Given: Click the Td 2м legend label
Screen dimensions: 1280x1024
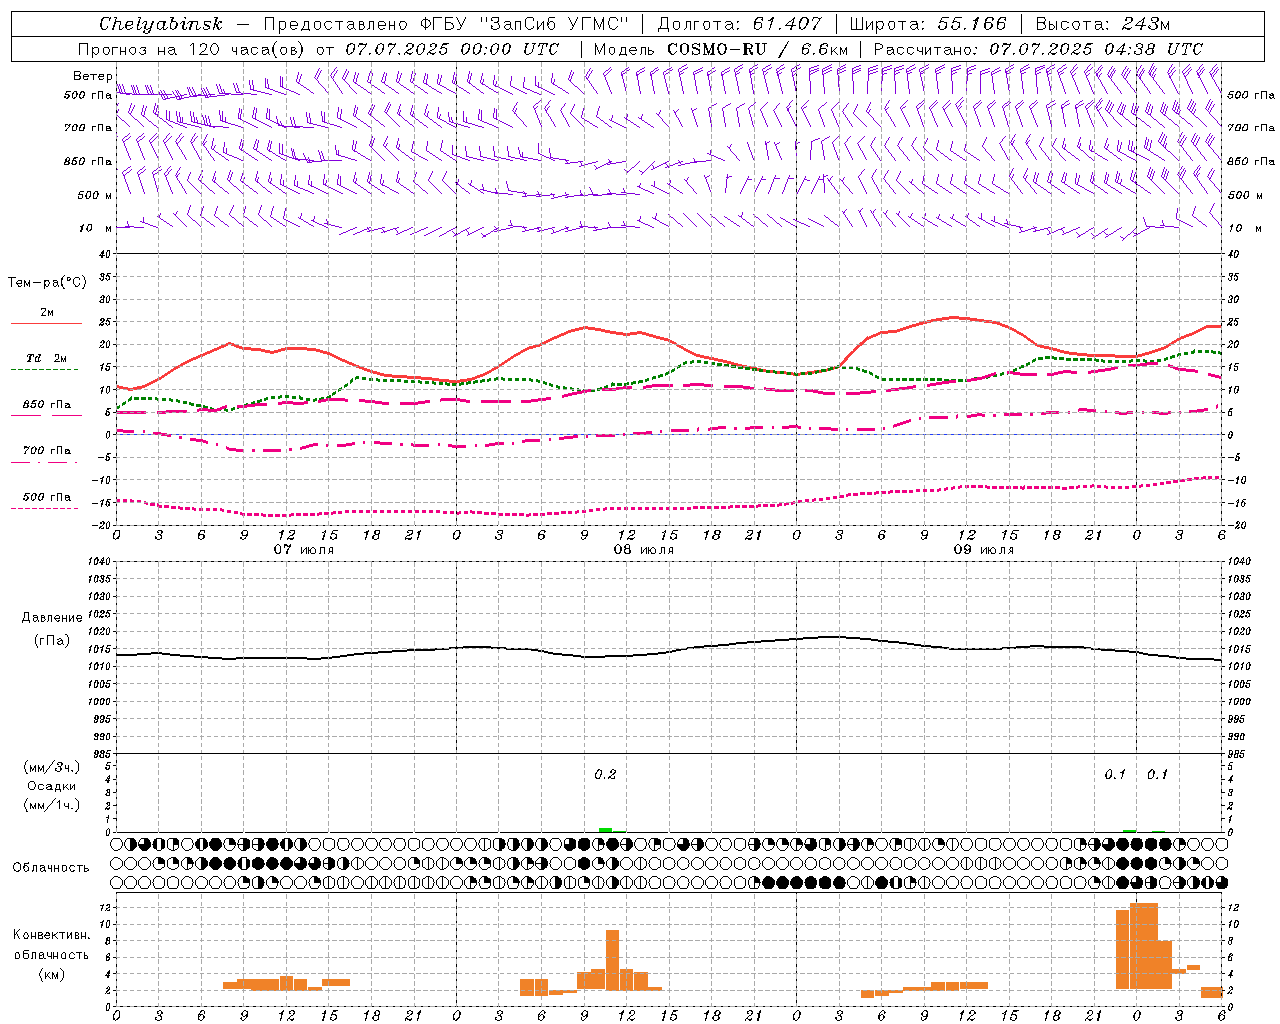Looking at the screenshot, I should (x=47, y=358).
